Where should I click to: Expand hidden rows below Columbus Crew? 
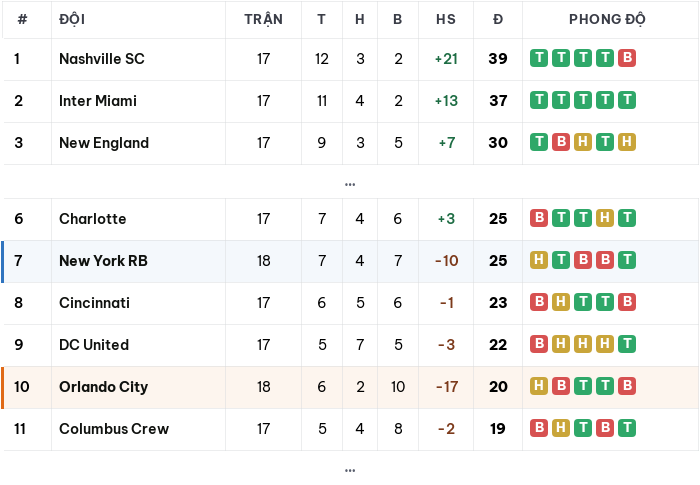[350, 470]
